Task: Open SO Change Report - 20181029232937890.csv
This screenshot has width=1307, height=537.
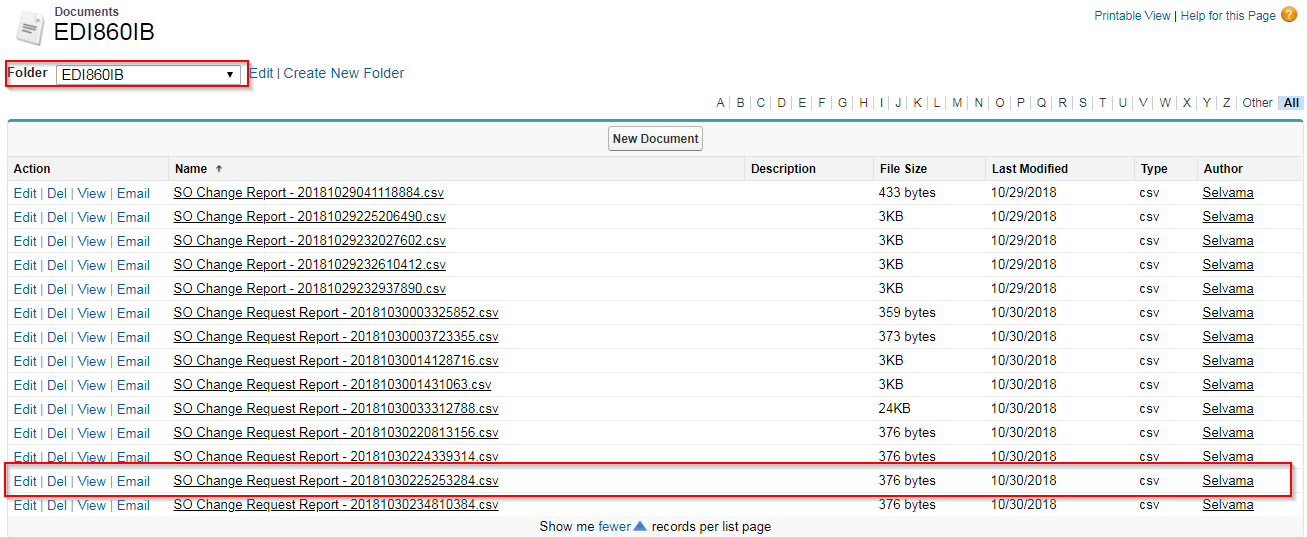Action: tap(310, 288)
